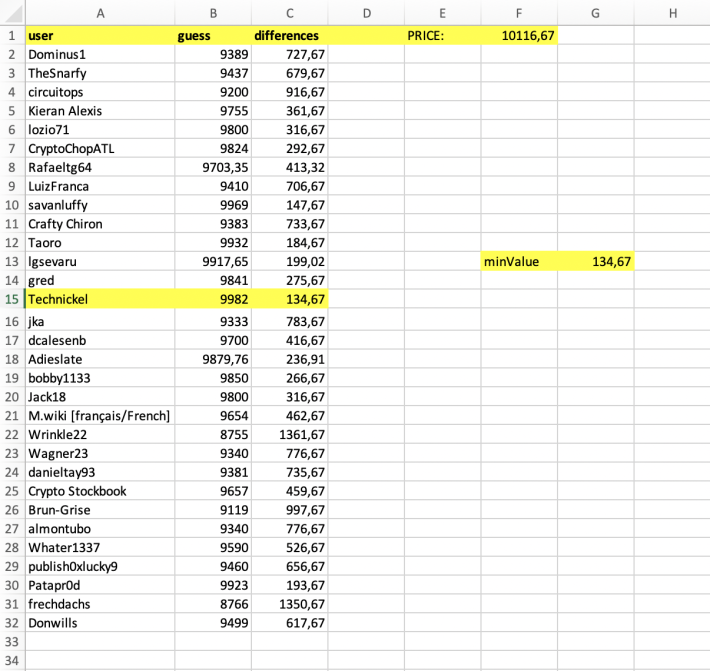Click the select-all corner triangle

click(x=13, y=13)
